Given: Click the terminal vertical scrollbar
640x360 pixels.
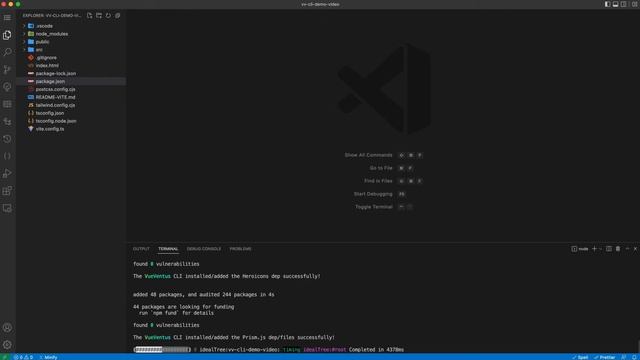Looking at the screenshot, I should 638,346.
